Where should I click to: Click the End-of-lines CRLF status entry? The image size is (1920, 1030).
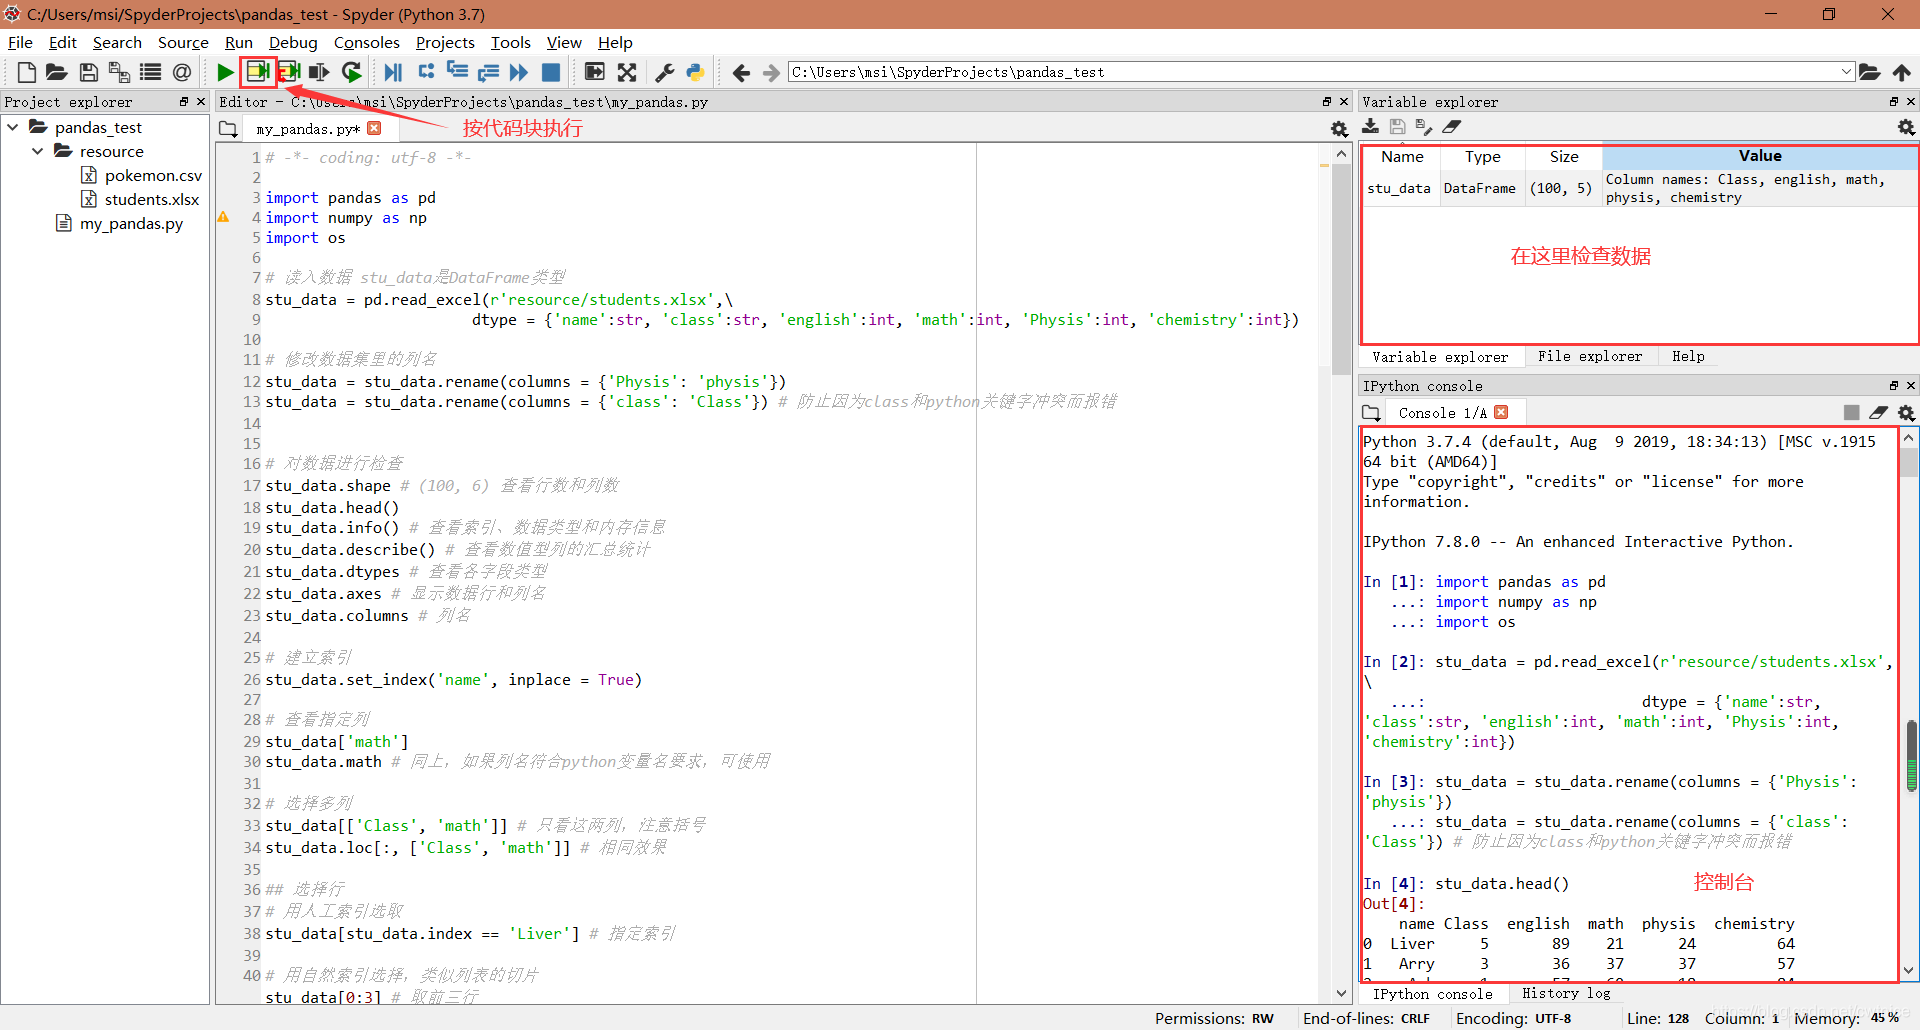pos(1366,1018)
